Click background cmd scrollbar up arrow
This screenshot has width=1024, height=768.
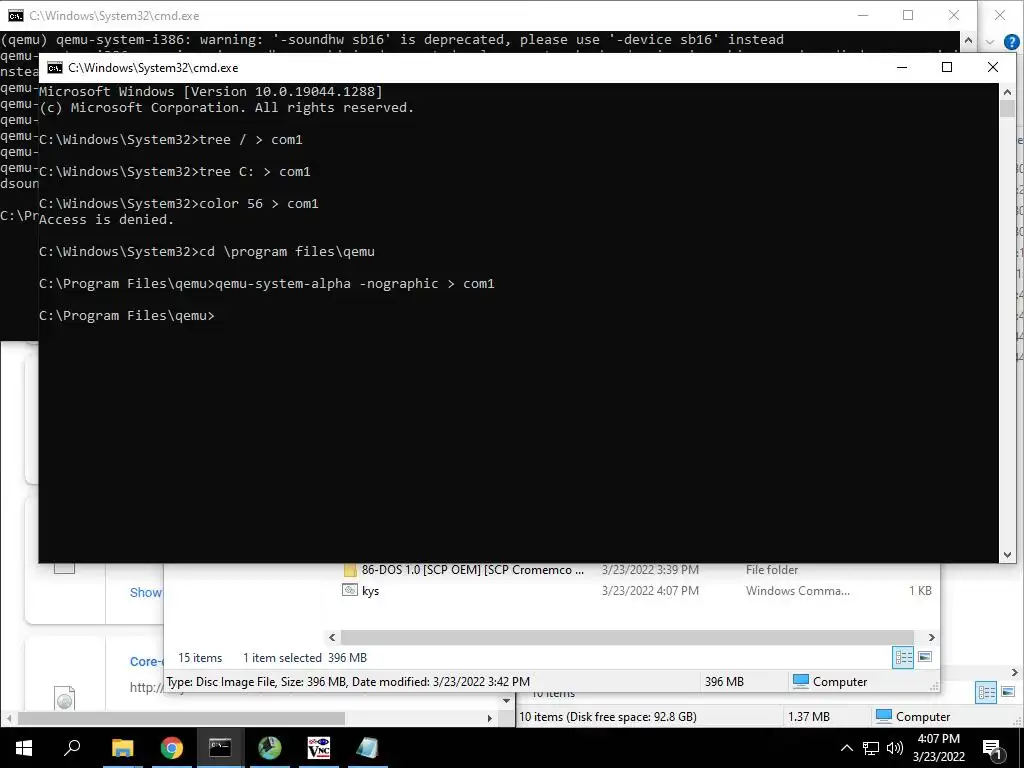(x=968, y=40)
